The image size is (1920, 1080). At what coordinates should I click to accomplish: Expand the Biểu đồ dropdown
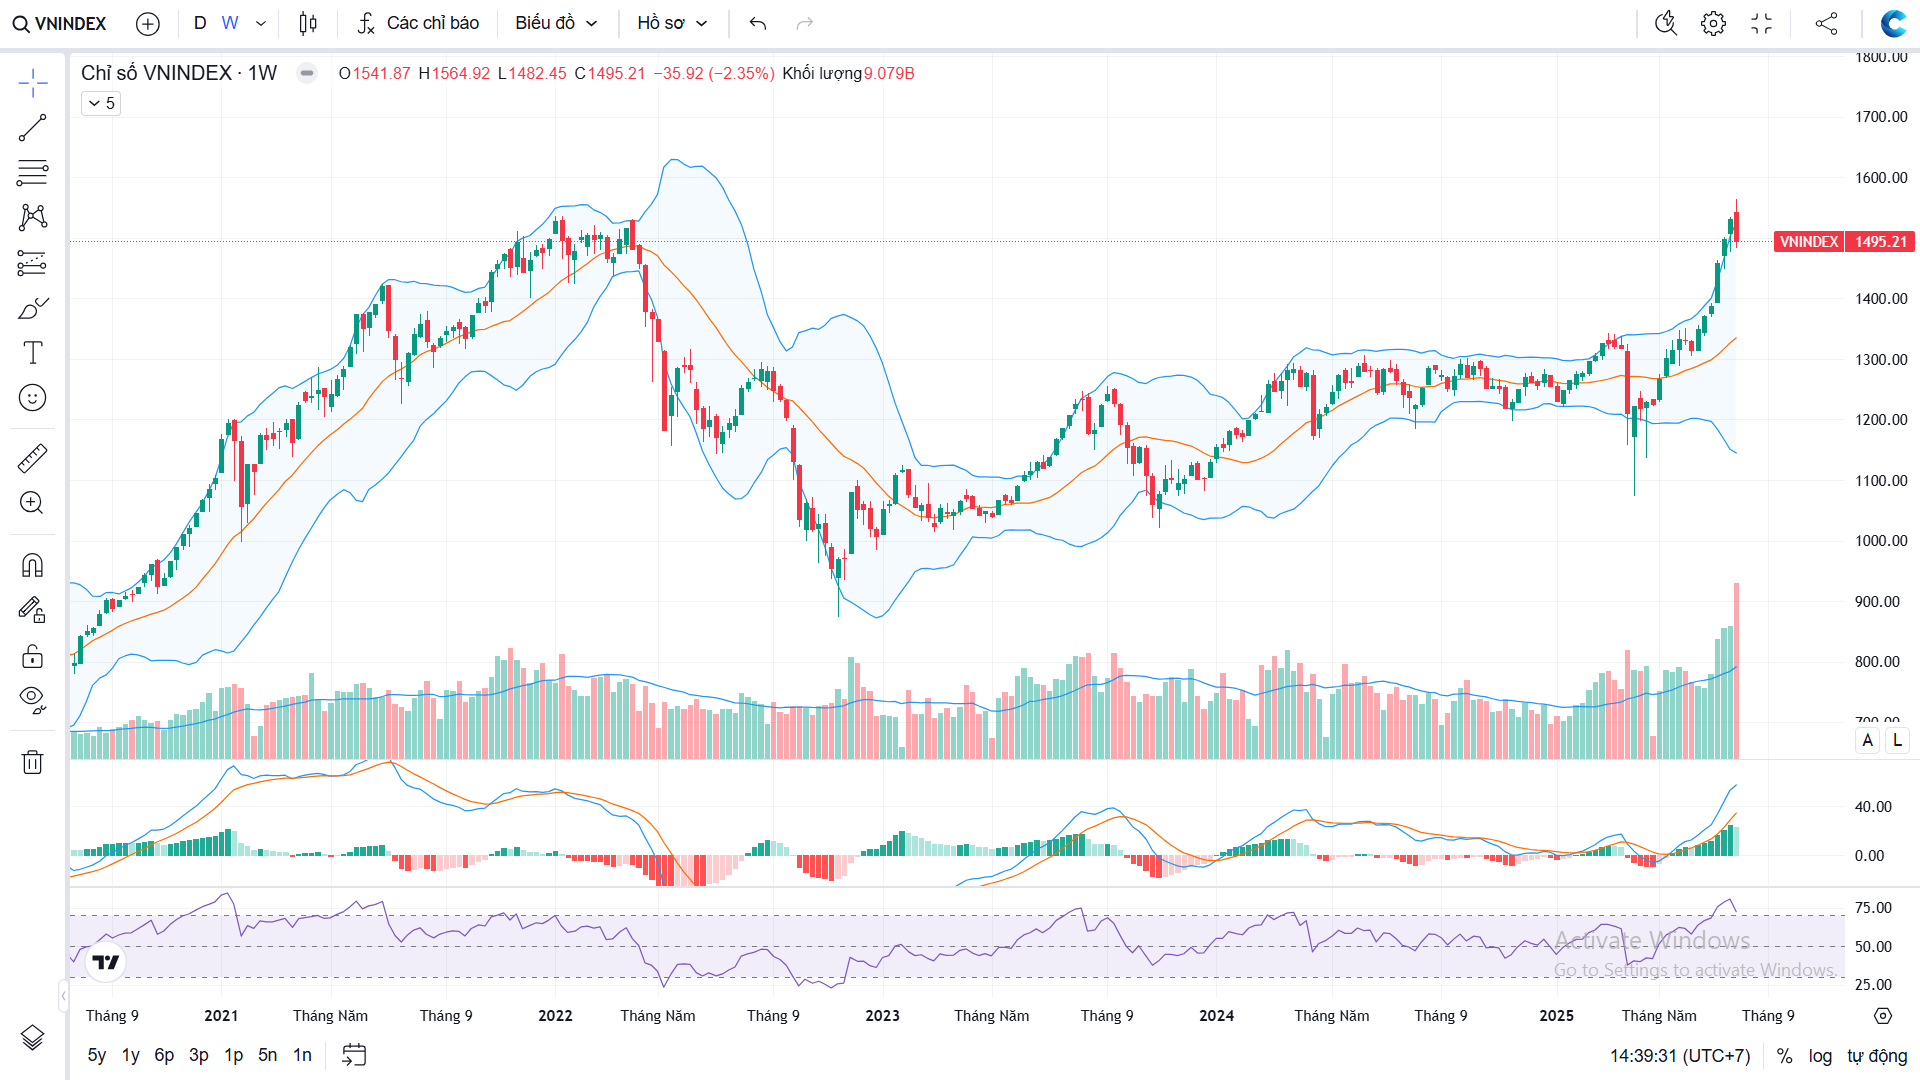pyautogui.click(x=556, y=23)
